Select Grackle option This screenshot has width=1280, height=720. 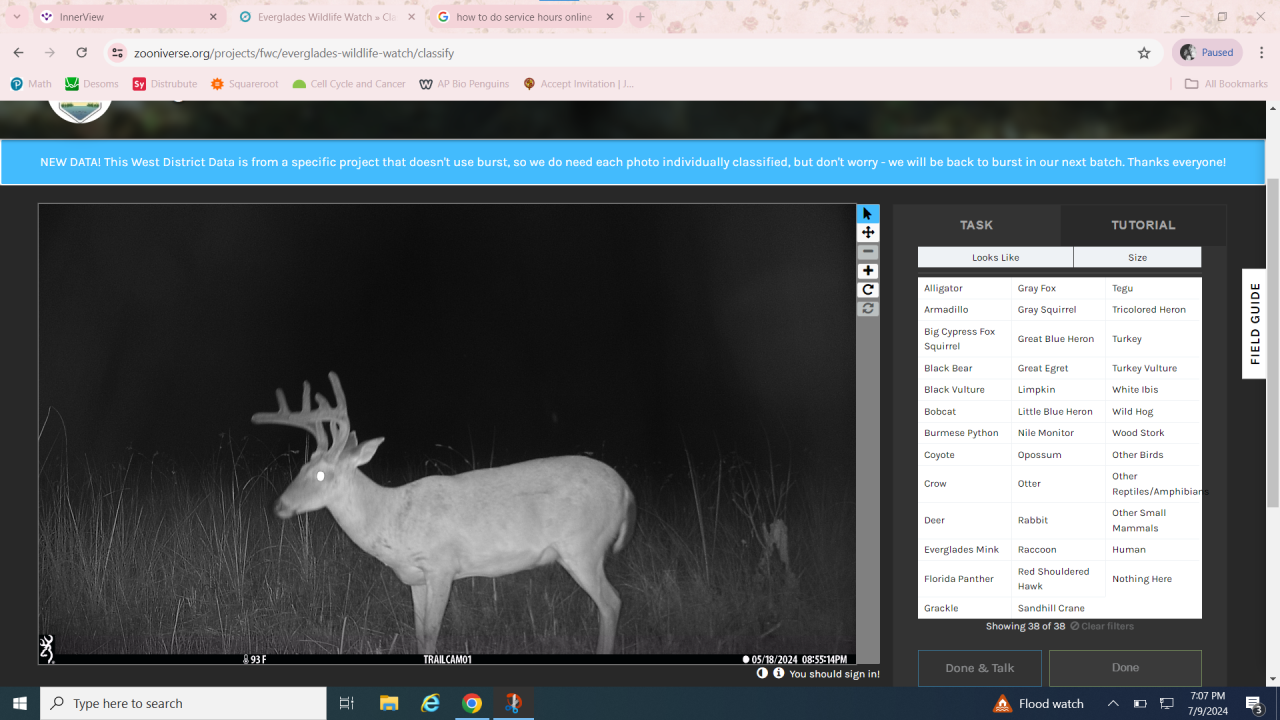pyautogui.click(x=964, y=608)
